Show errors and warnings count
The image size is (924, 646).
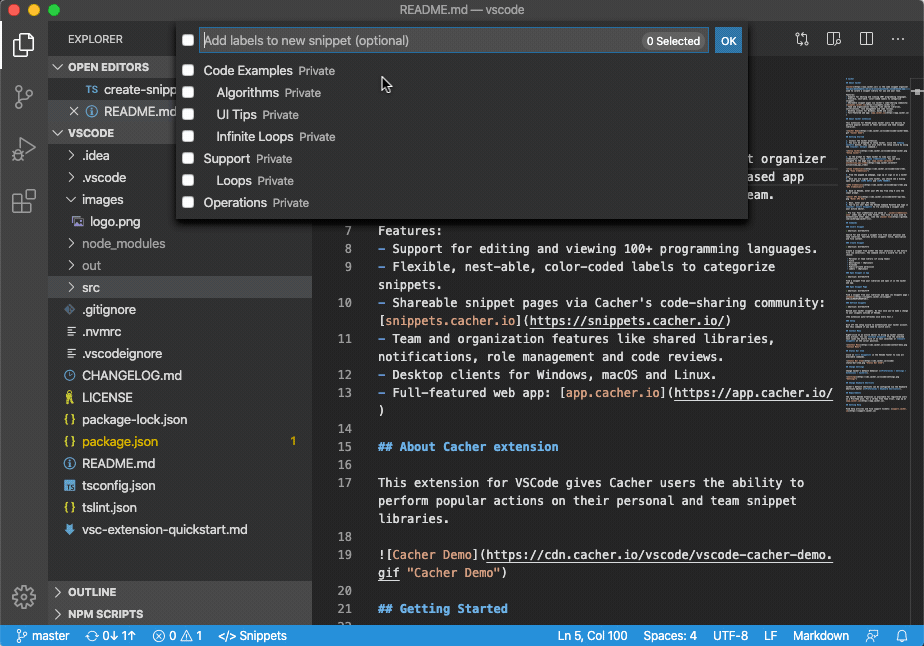tap(177, 636)
